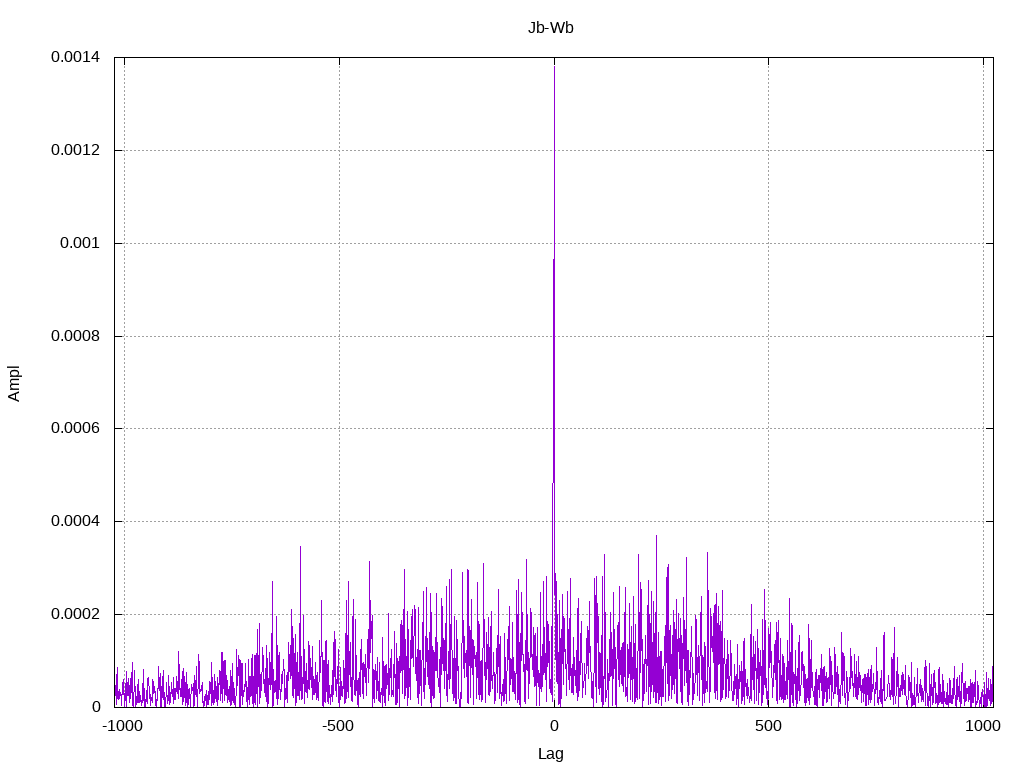Viewport: 1024px width, 768px height.
Task: Click the 'Lag' x-axis label
Action: [551, 754]
